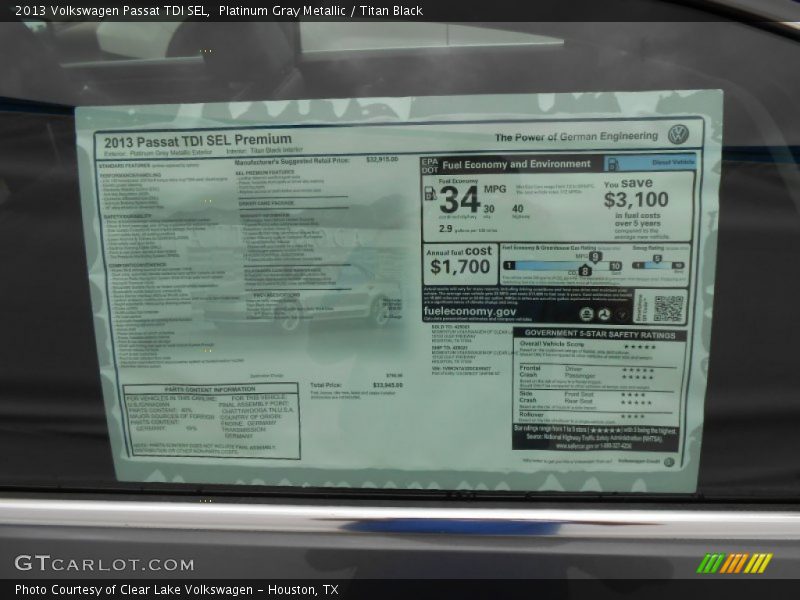The height and width of the screenshot is (600, 800).
Task: Click the colored stripes logo at bottom right
Action: (x=734, y=563)
